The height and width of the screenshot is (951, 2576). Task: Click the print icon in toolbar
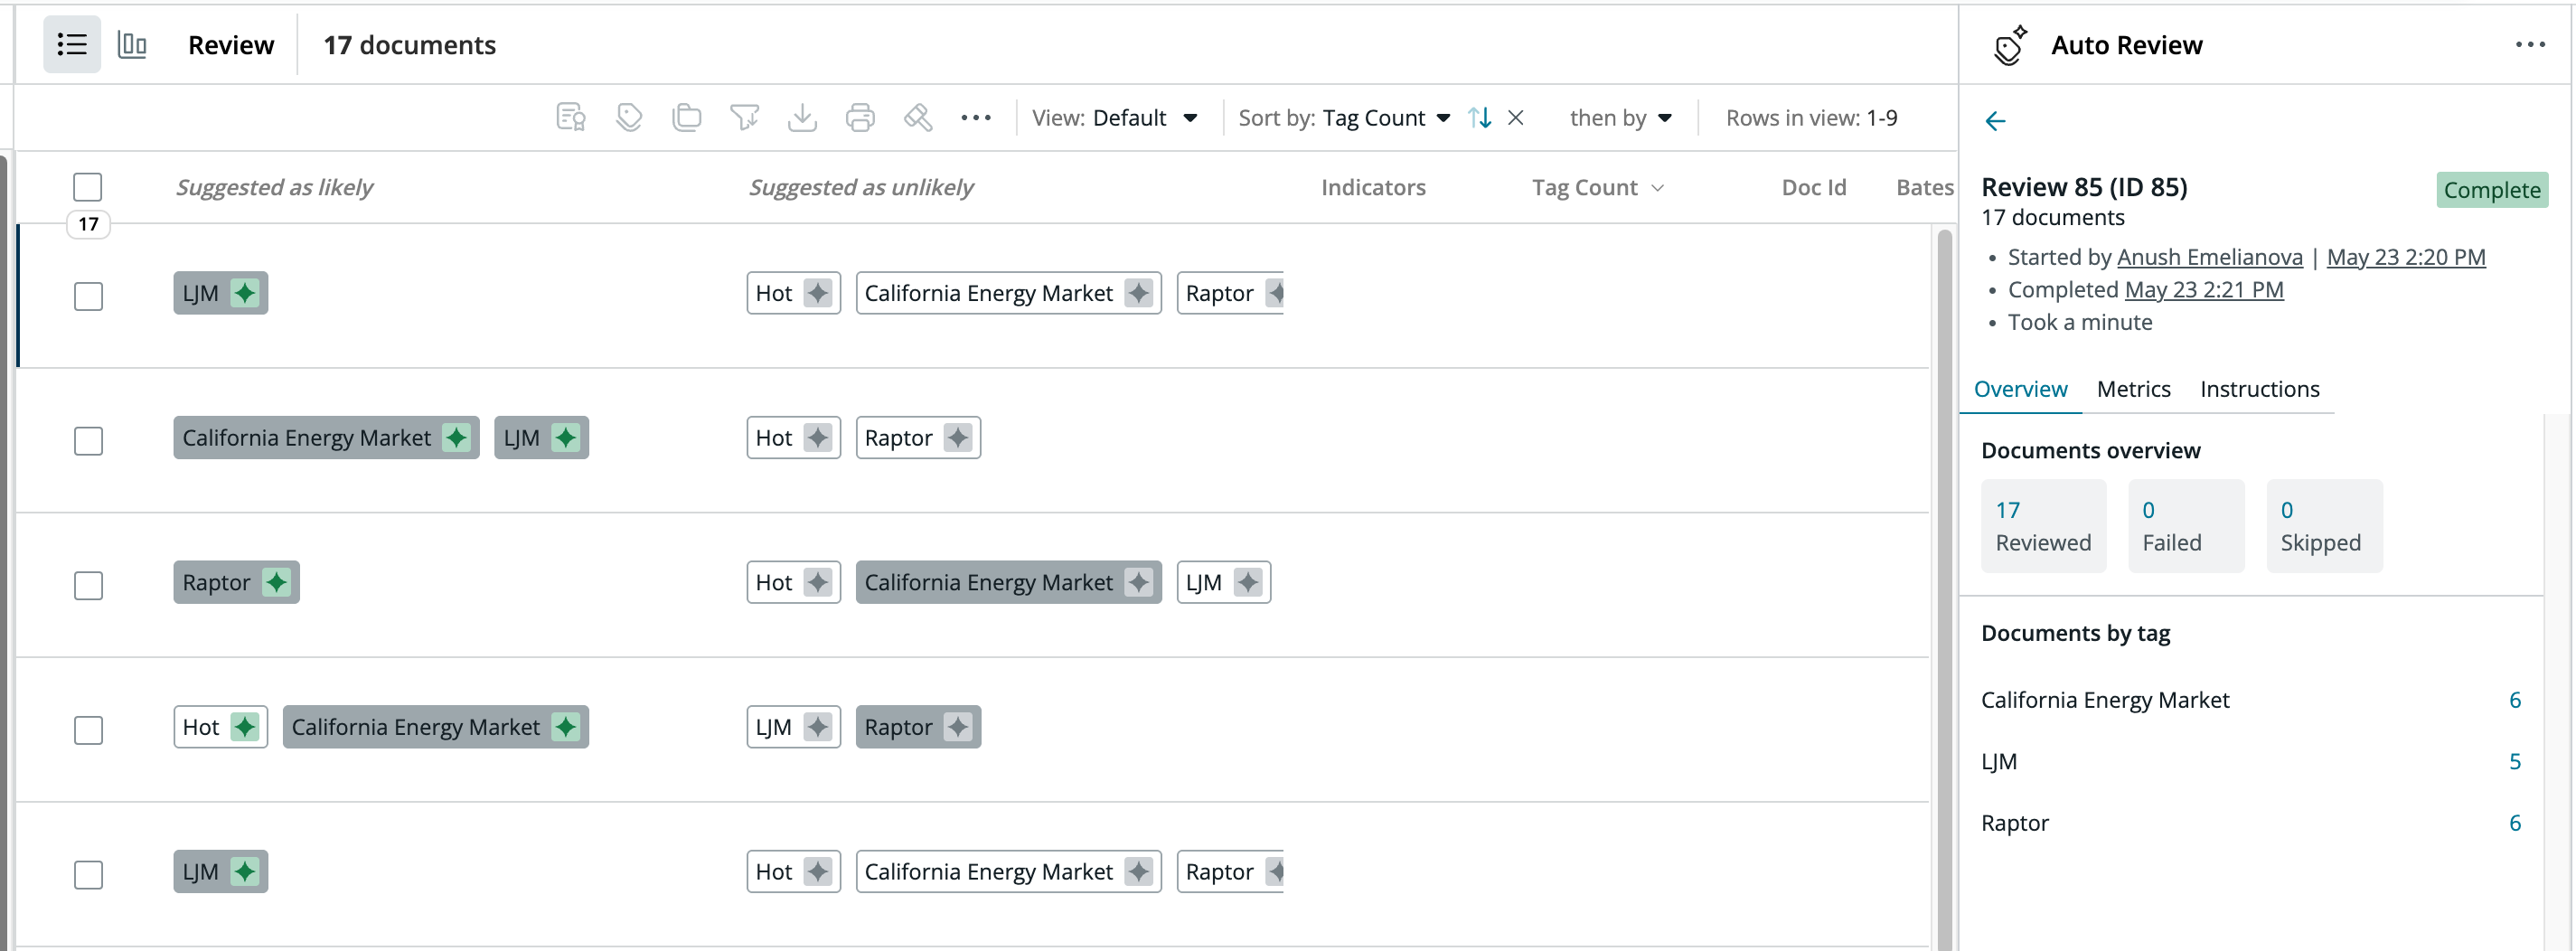(860, 118)
